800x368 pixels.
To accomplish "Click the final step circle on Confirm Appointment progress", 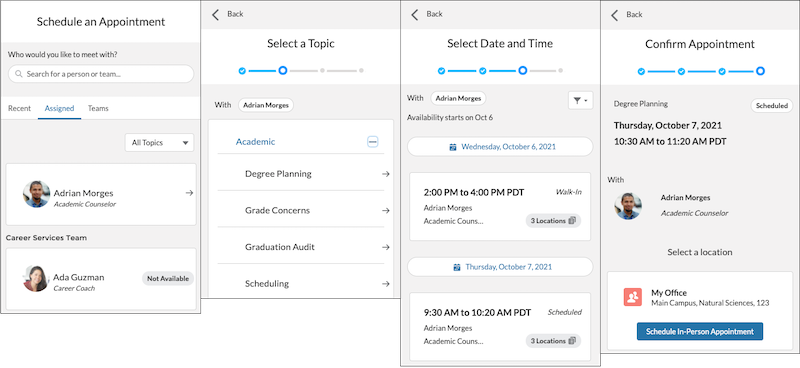I will point(760,71).
